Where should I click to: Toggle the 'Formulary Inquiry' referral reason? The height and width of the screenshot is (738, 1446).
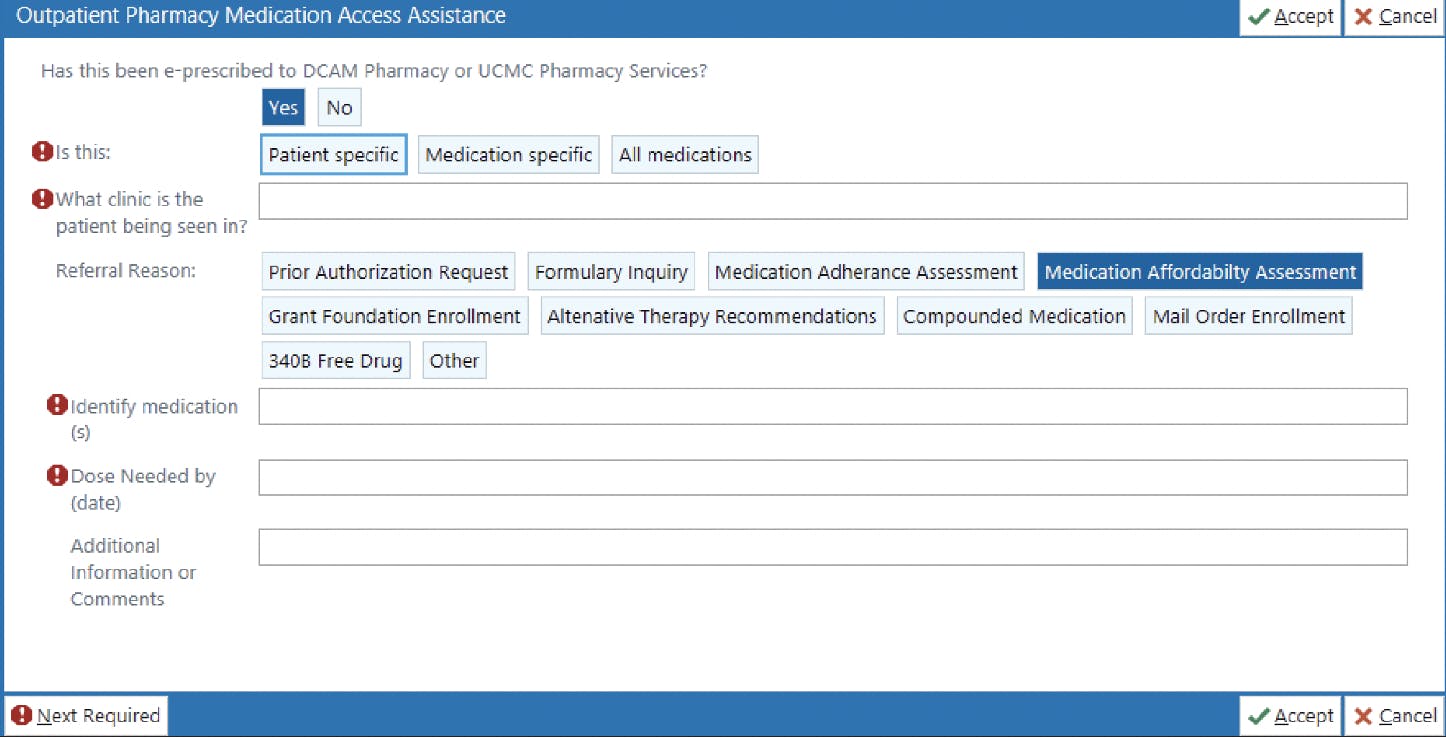point(611,270)
